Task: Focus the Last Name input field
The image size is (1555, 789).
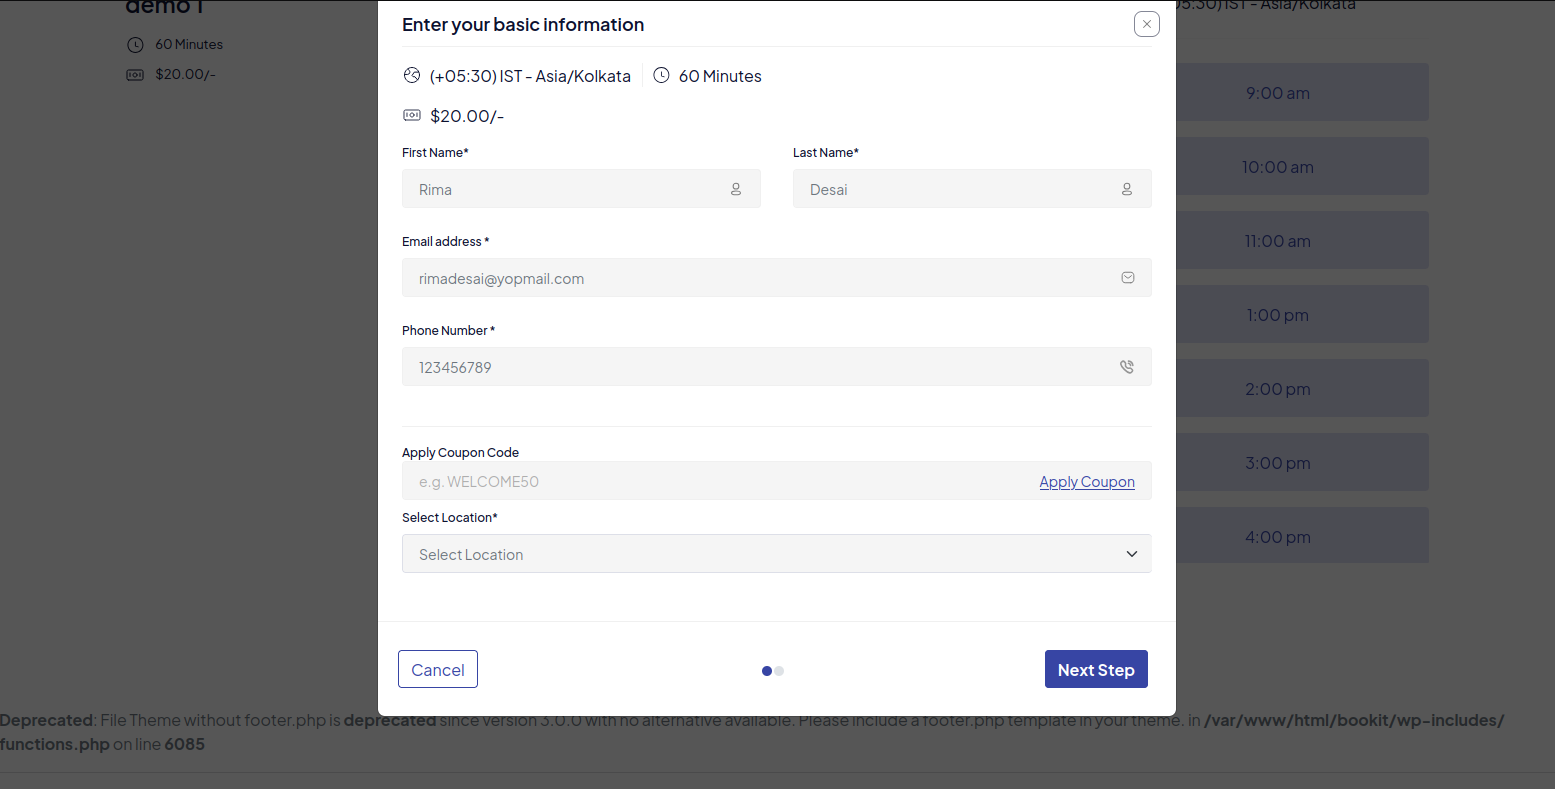Action: tap(955, 189)
